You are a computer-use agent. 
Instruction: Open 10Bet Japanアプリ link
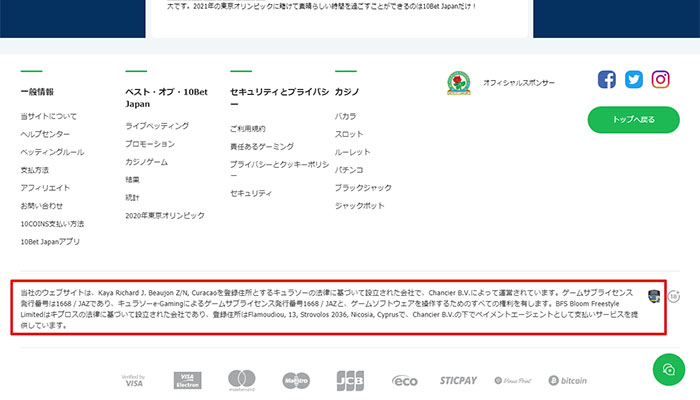pos(50,242)
